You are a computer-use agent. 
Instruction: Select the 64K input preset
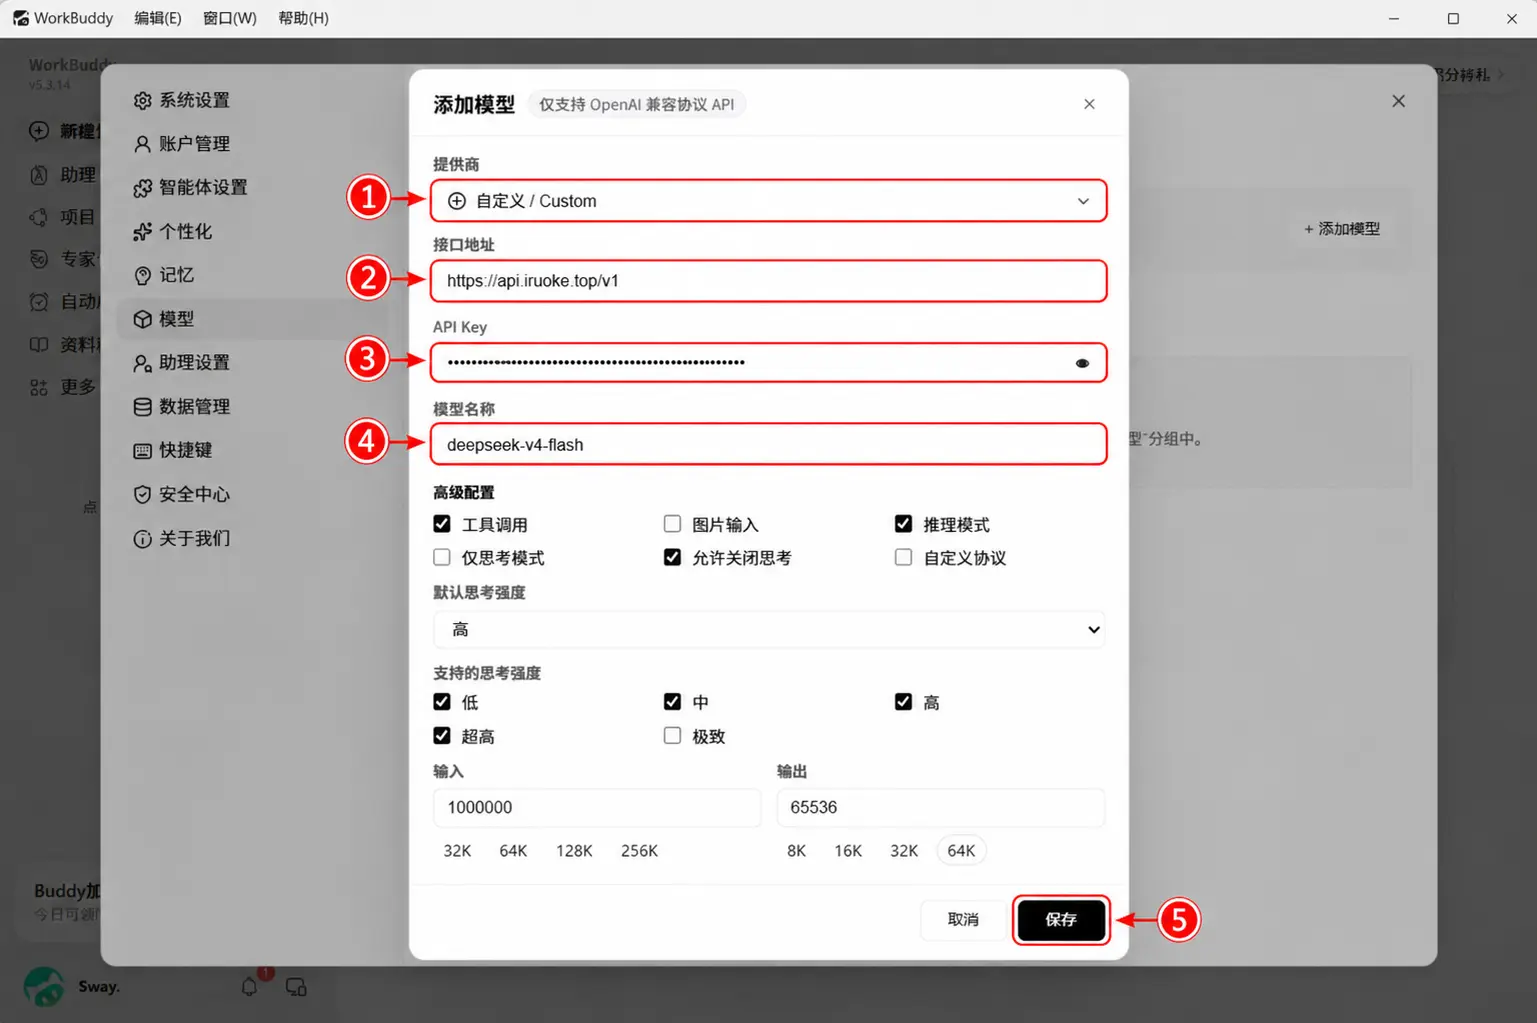[513, 851]
